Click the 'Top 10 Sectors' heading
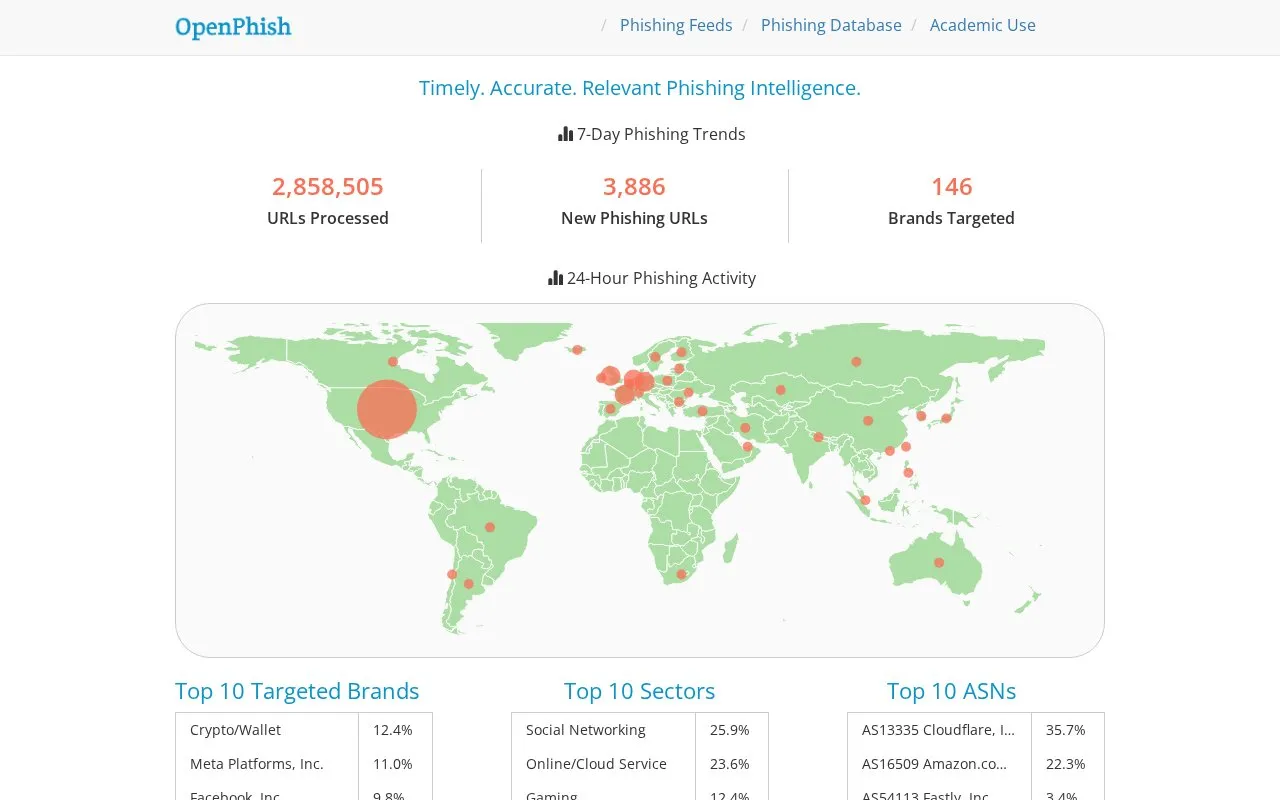 [x=640, y=691]
